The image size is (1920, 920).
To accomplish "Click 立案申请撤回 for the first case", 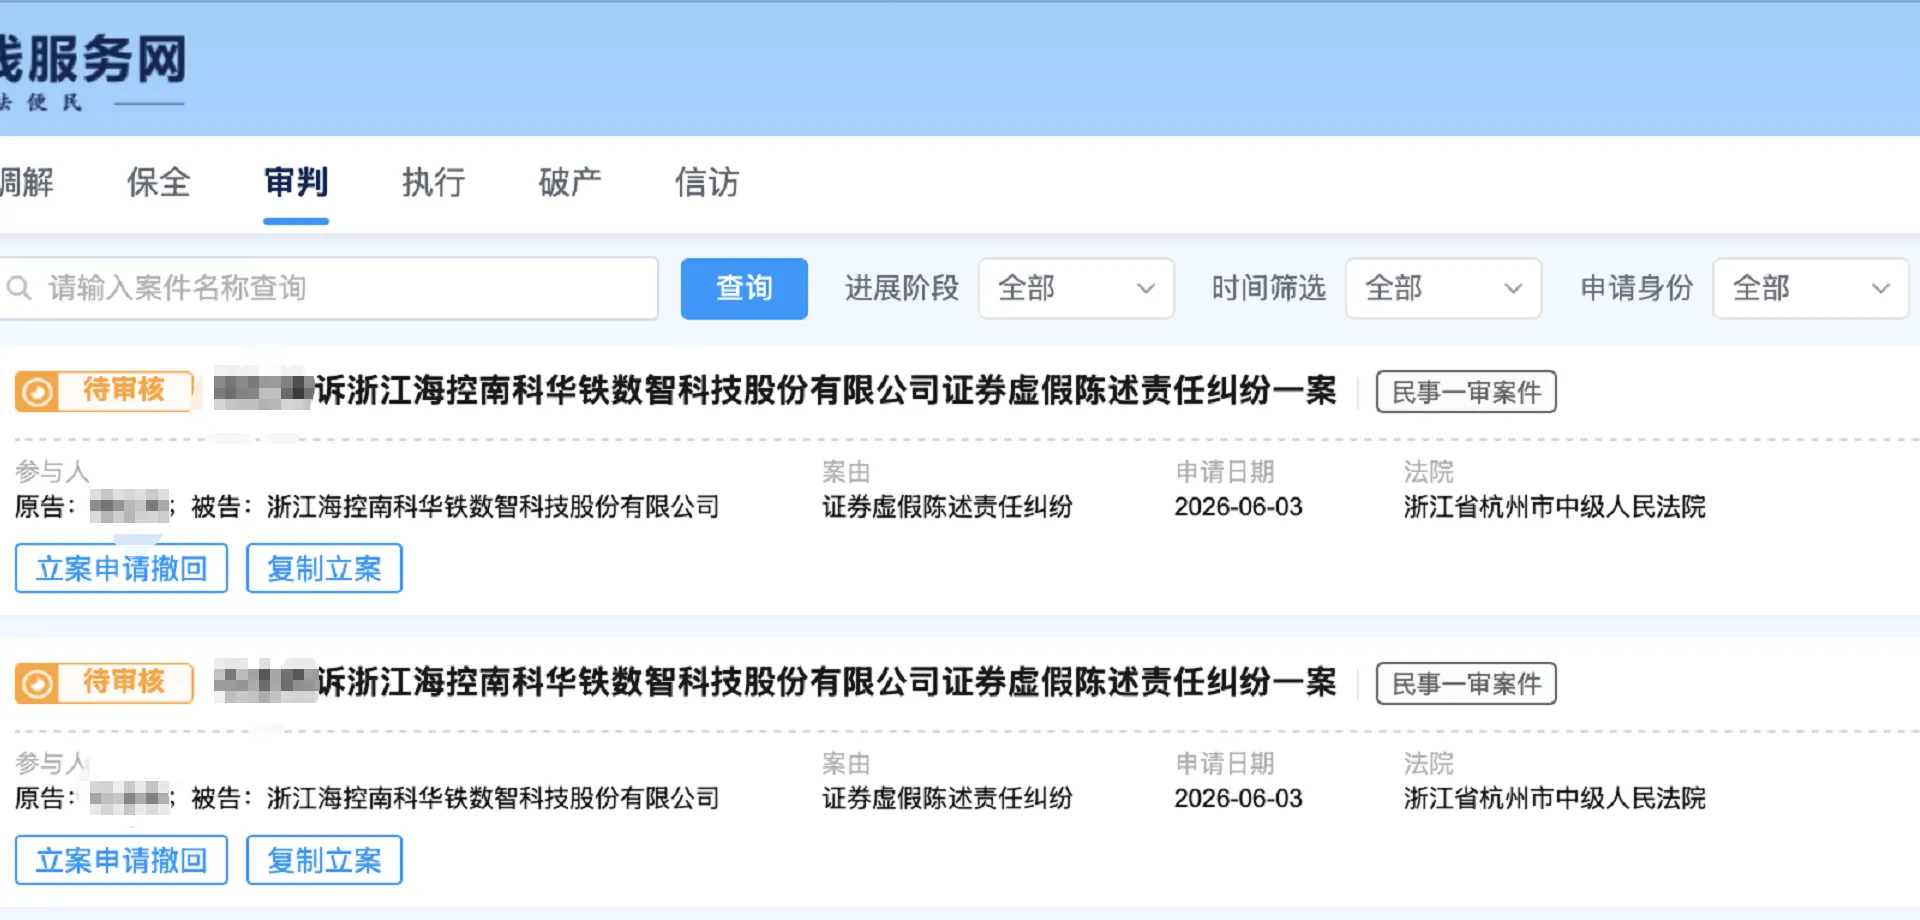I will point(122,568).
